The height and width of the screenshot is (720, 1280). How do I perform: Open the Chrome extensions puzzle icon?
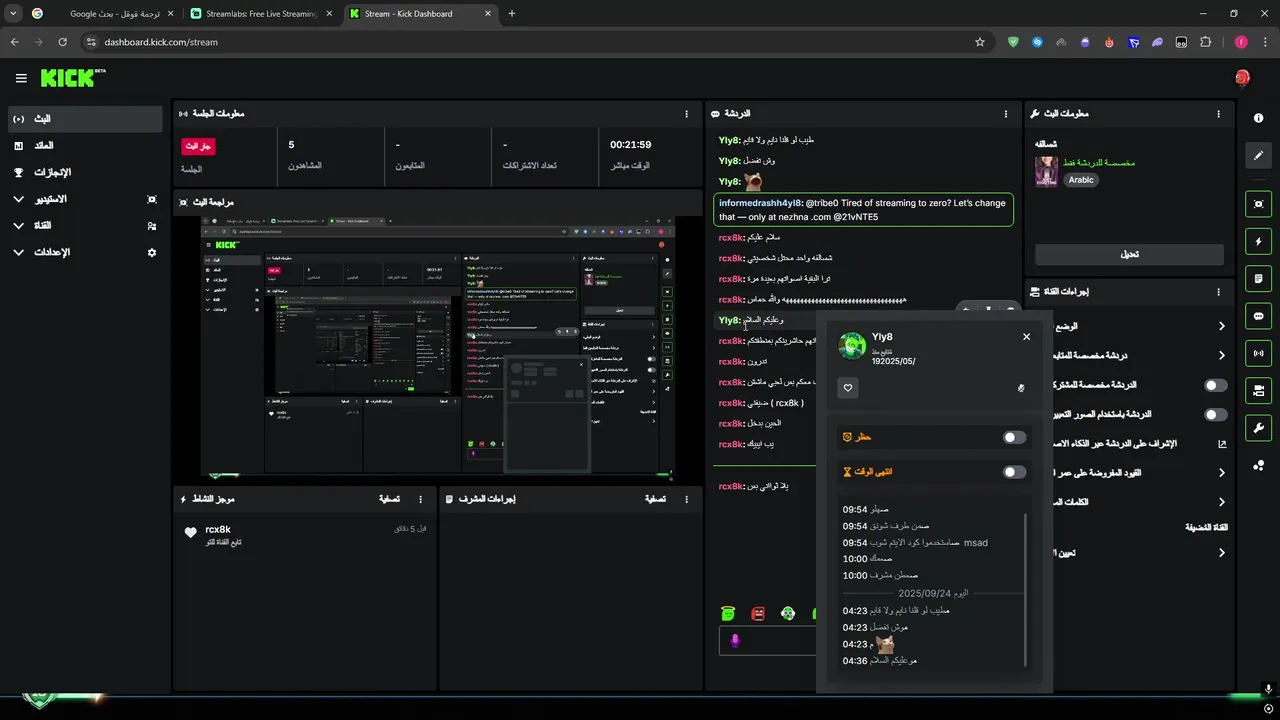[1205, 42]
